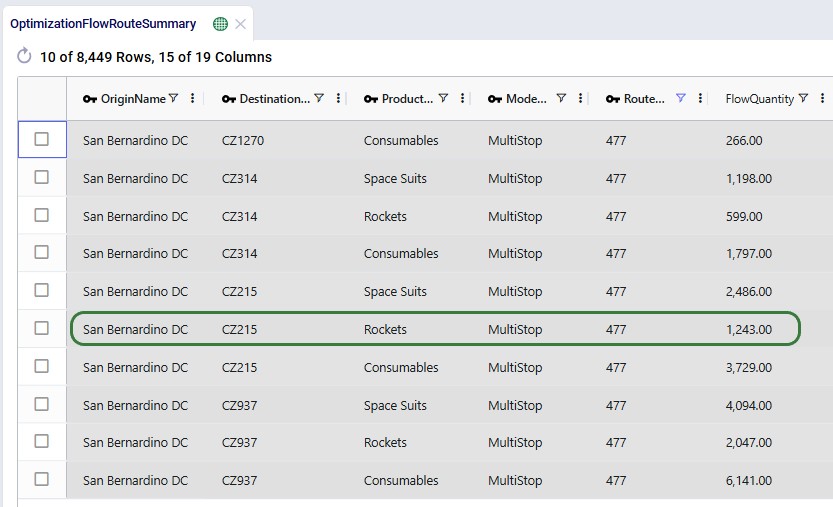Click flow quantity 1,243.00 cell

[x=749, y=329]
